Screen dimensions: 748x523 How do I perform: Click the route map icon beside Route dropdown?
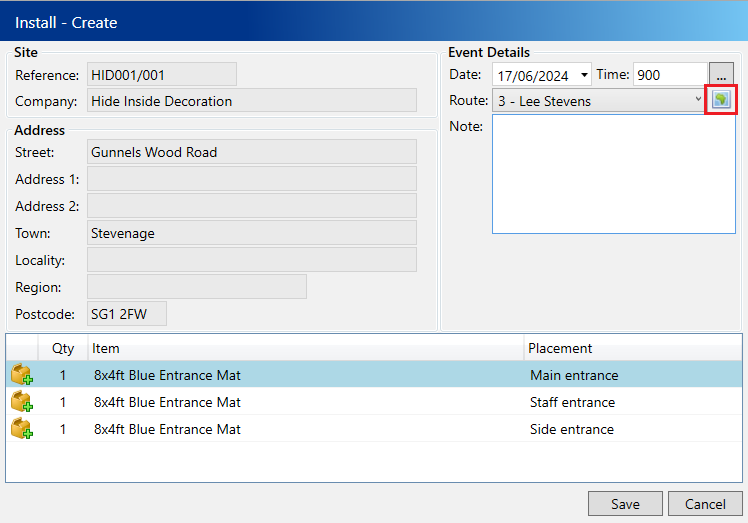[x=721, y=100]
